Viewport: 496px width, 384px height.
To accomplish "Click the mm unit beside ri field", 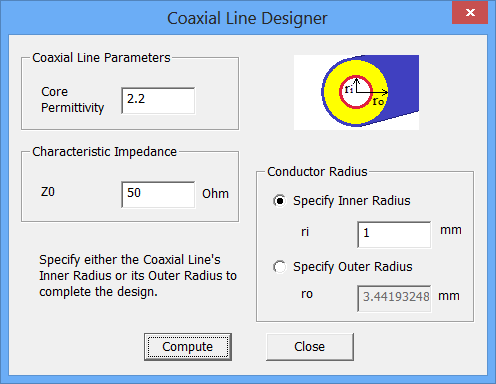I will coord(451,230).
